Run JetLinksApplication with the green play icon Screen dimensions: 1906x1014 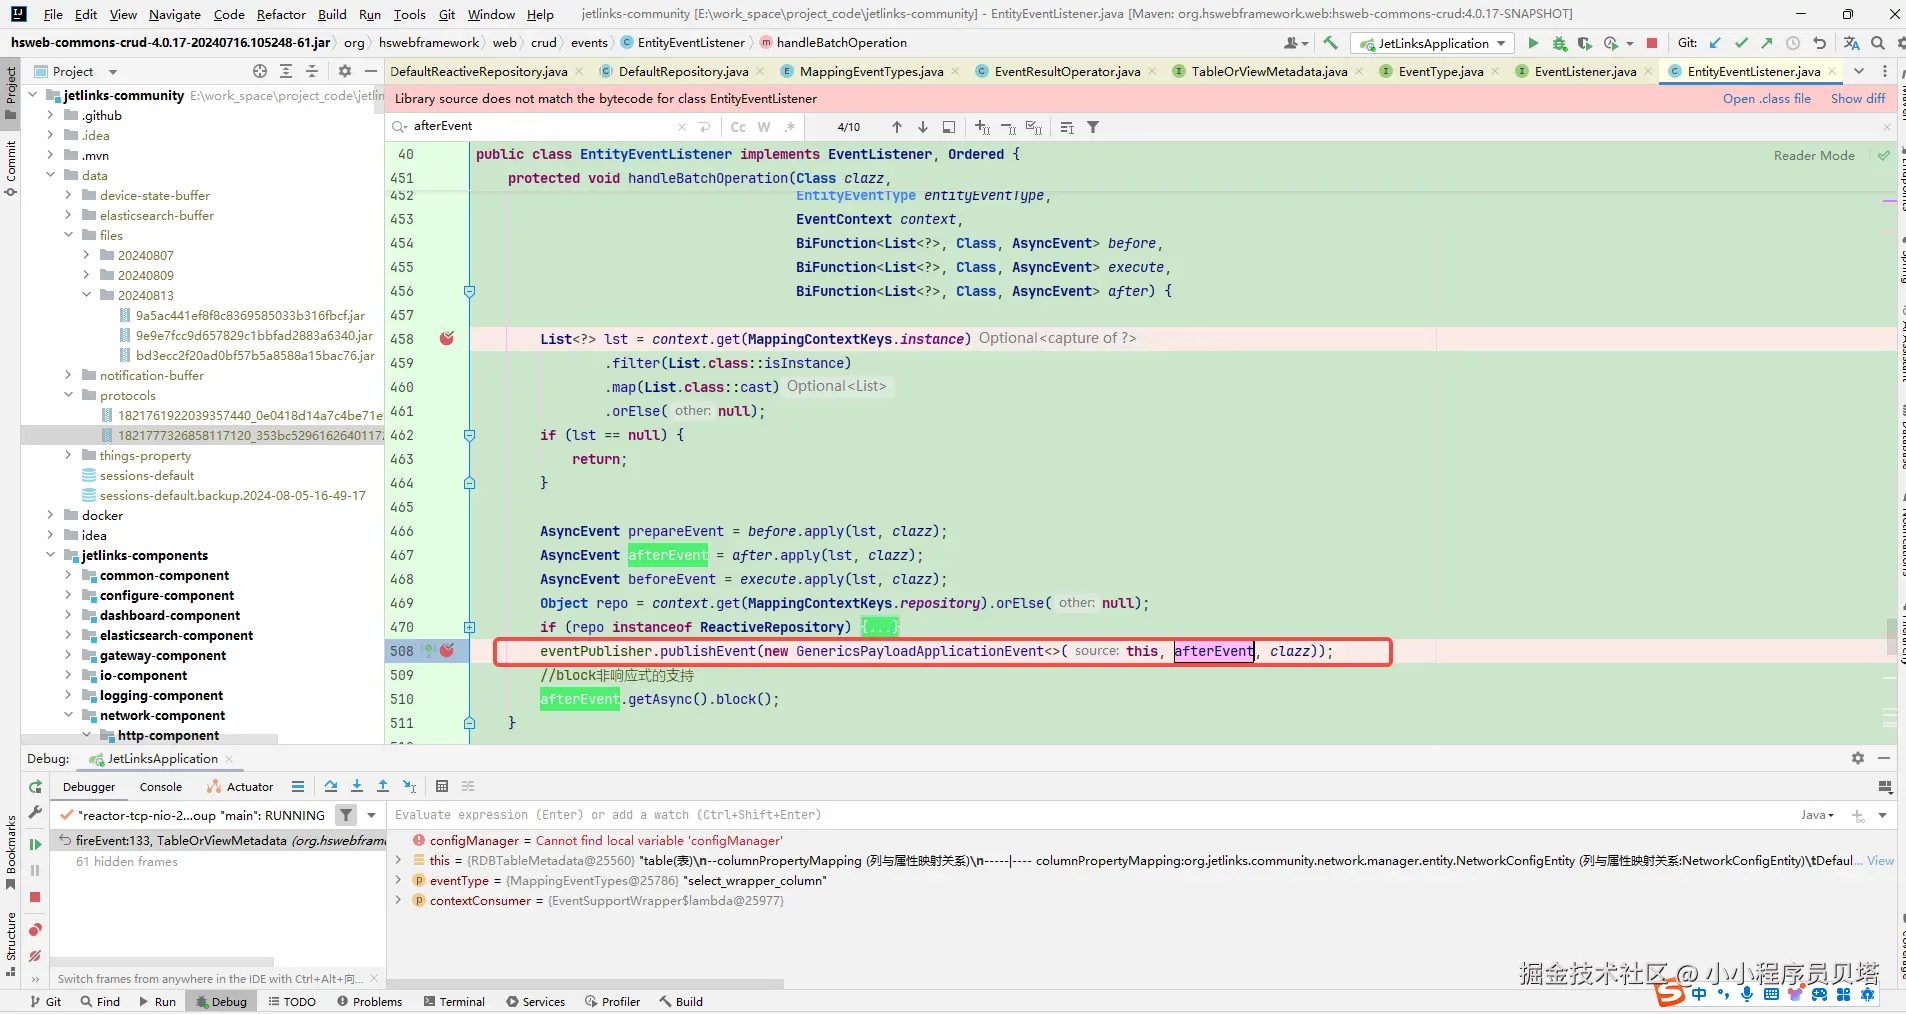(1533, 43)
